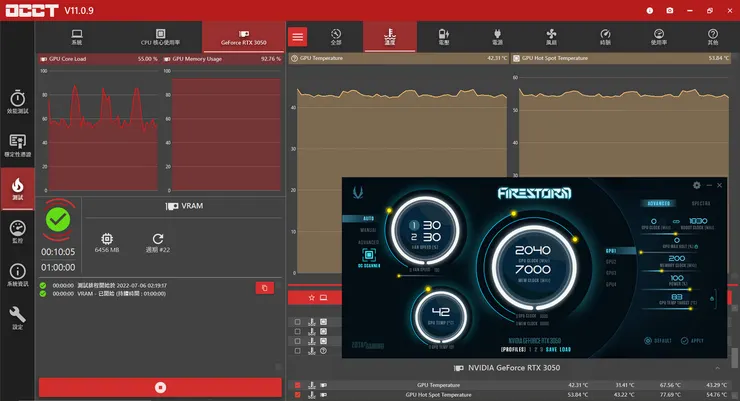740x401 pixels.
Task: Select the clock speedometer filter tab
Action: coord(605,37)
